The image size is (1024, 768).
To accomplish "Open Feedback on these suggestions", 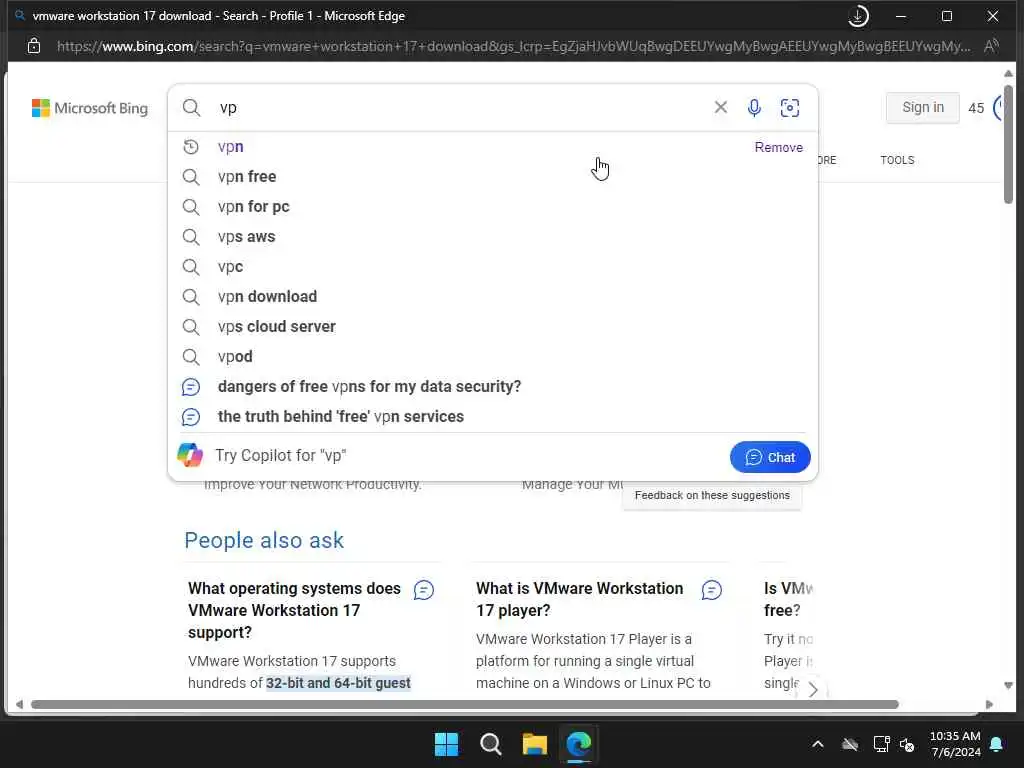I will click(x=712, y=496).
